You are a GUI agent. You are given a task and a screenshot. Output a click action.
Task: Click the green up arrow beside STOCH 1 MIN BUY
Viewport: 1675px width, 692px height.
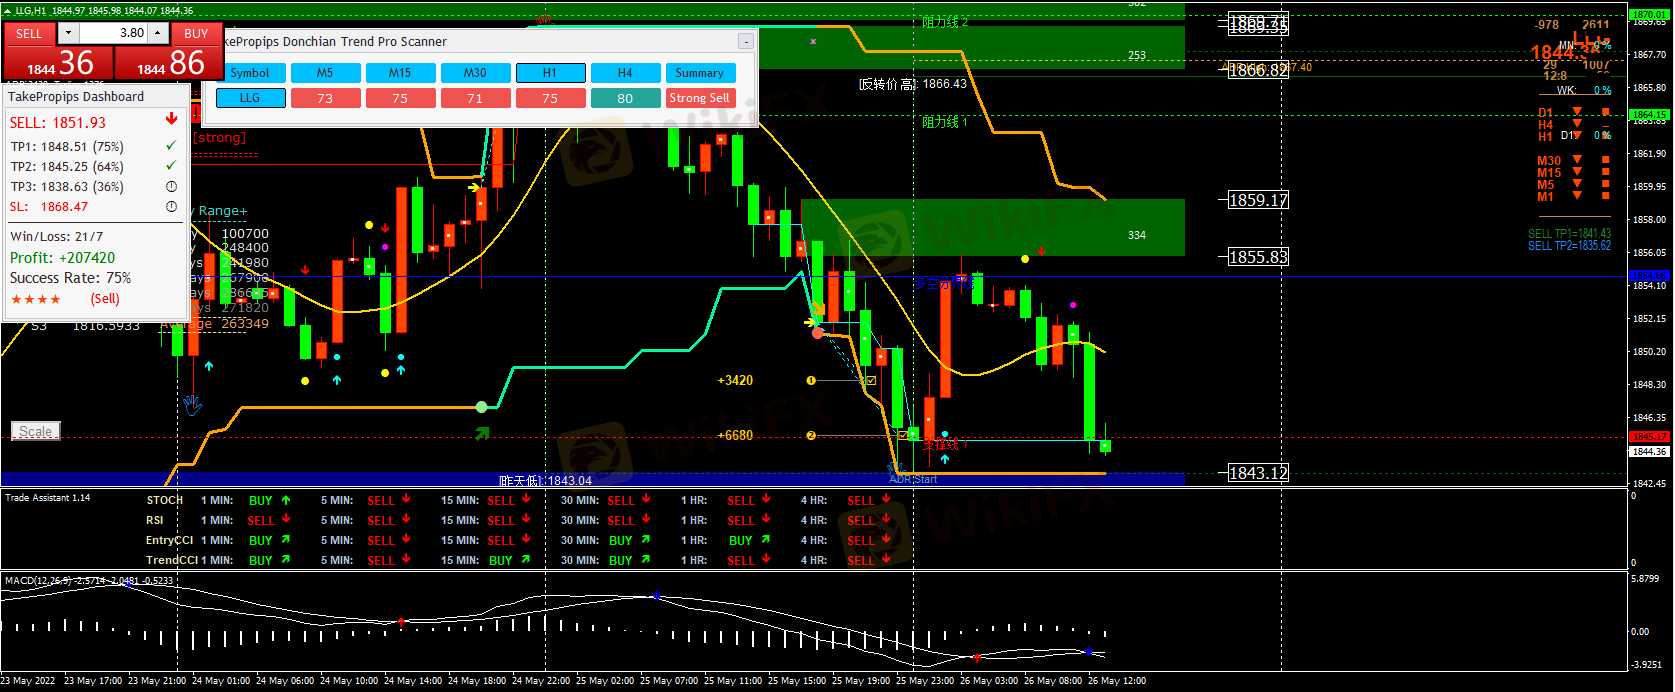click(x=286, y=500)
